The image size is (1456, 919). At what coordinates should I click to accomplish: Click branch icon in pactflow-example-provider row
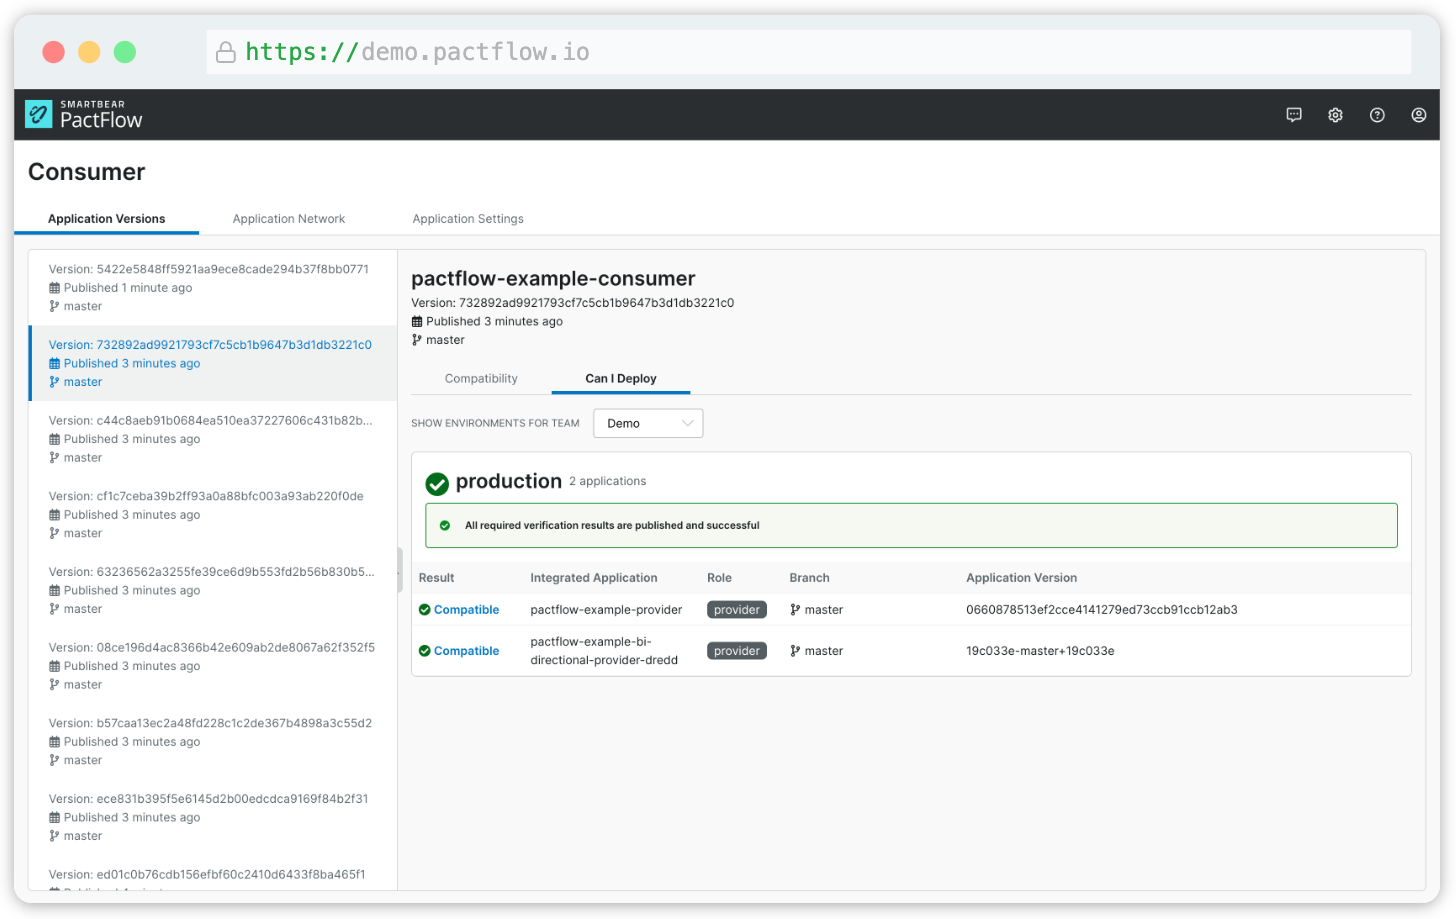click(795, 610)
